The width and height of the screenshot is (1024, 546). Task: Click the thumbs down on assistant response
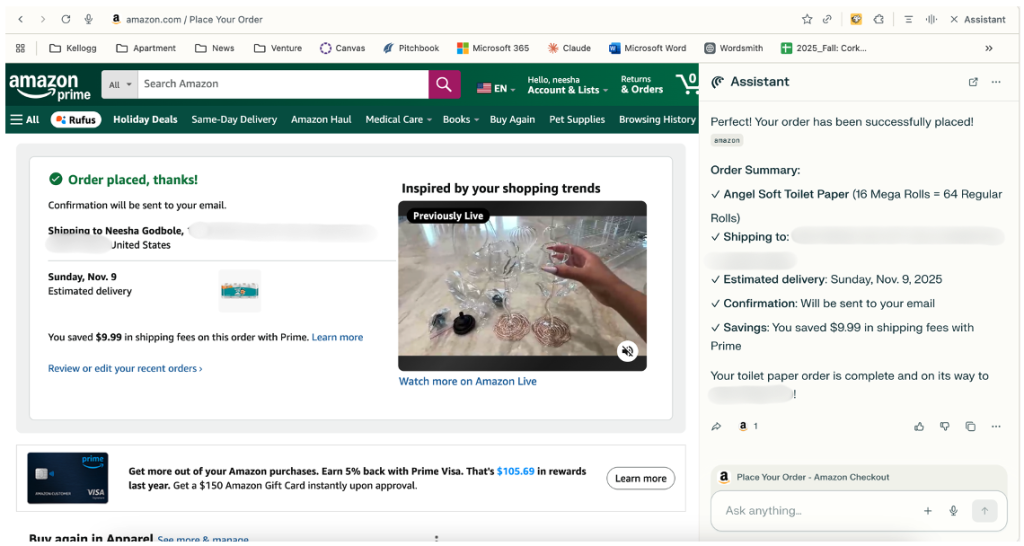coord(945,427)
